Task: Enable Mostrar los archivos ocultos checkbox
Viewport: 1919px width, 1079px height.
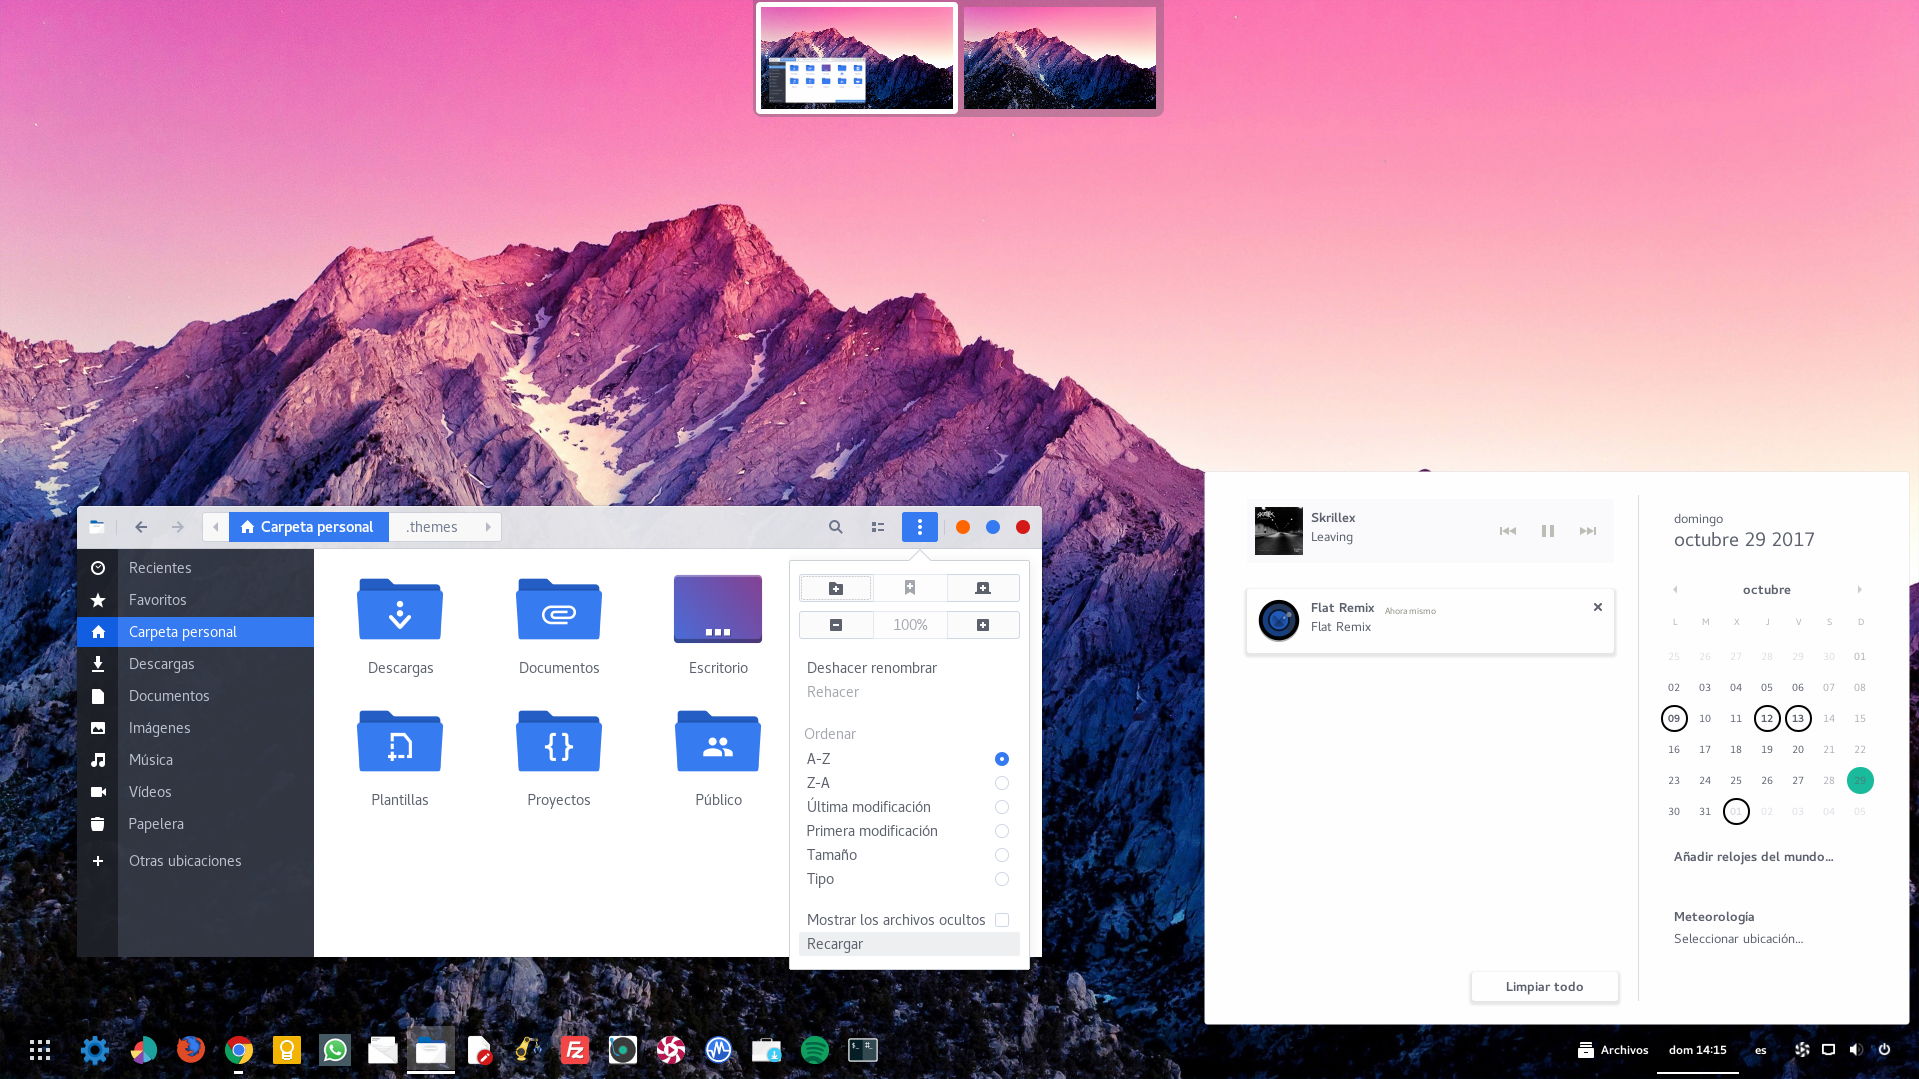Action: click(1002, 920)
